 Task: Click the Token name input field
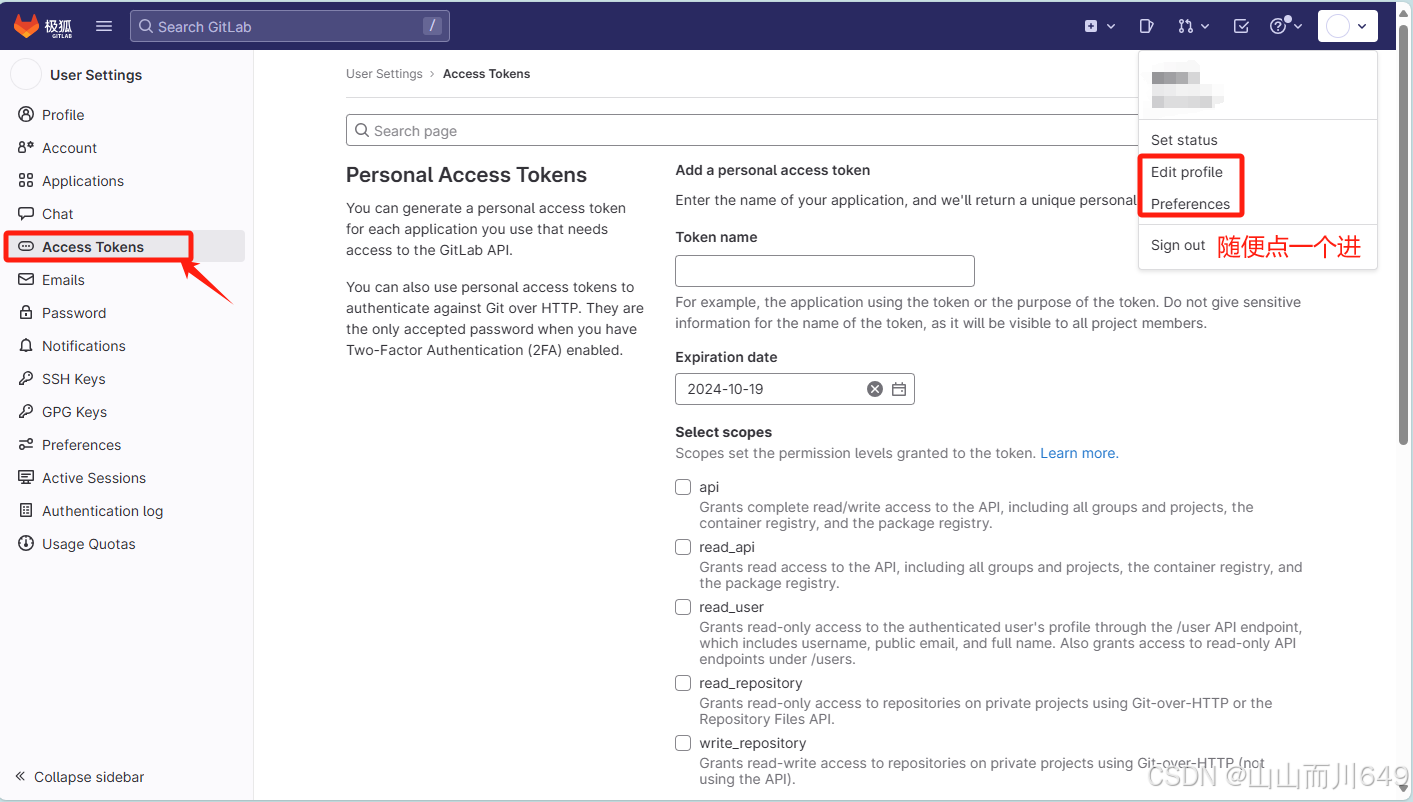[x=824, y=271]
